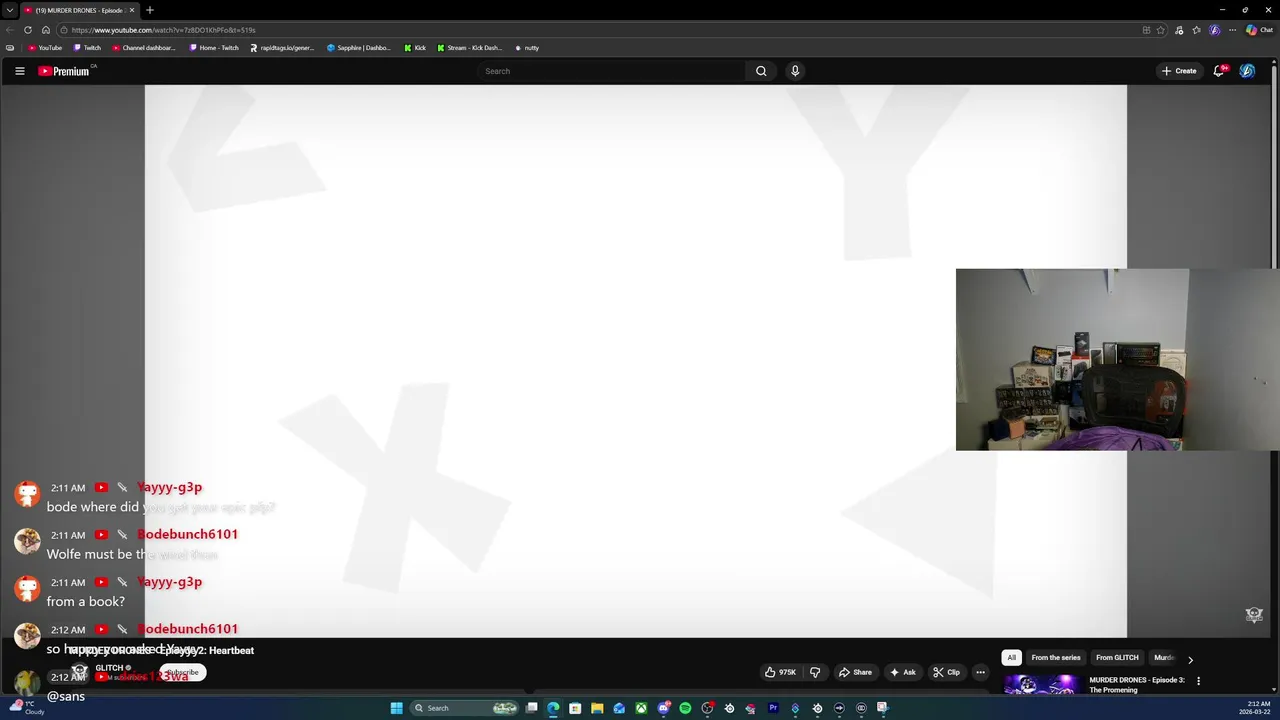Click the YouTube search magnifier button
Screen dimensions: 1280x720
point(761,71)
